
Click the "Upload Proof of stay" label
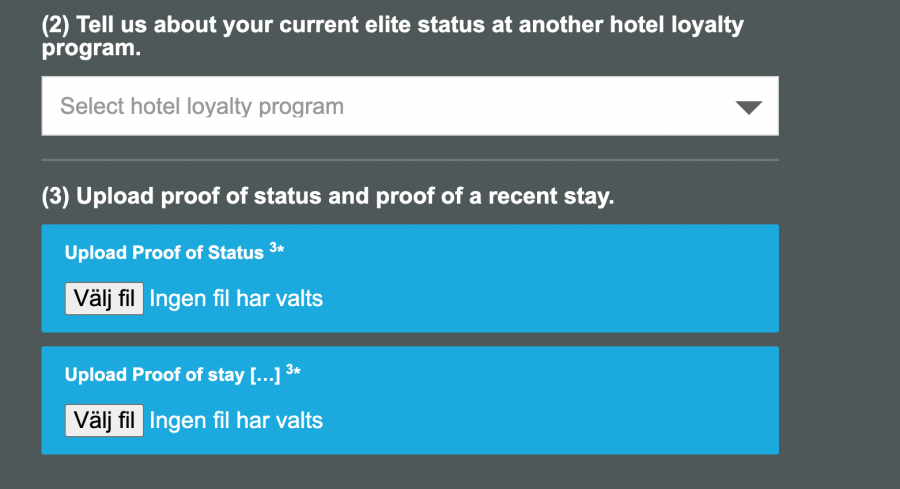(x=154, y=375)
